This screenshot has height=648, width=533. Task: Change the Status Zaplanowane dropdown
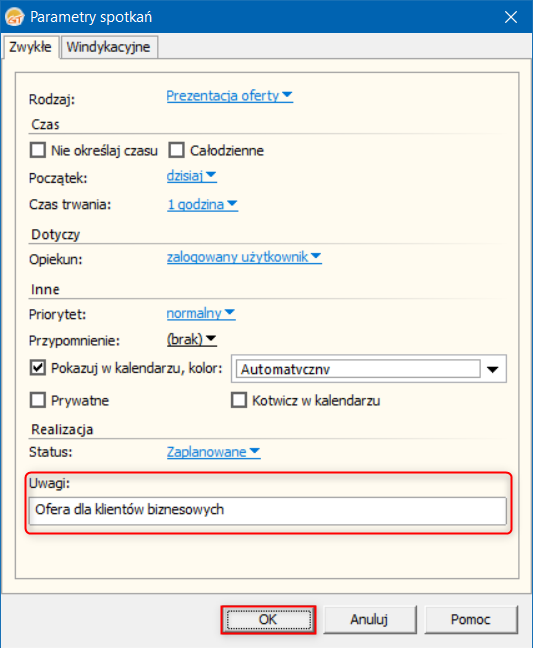tap(214, 452)
